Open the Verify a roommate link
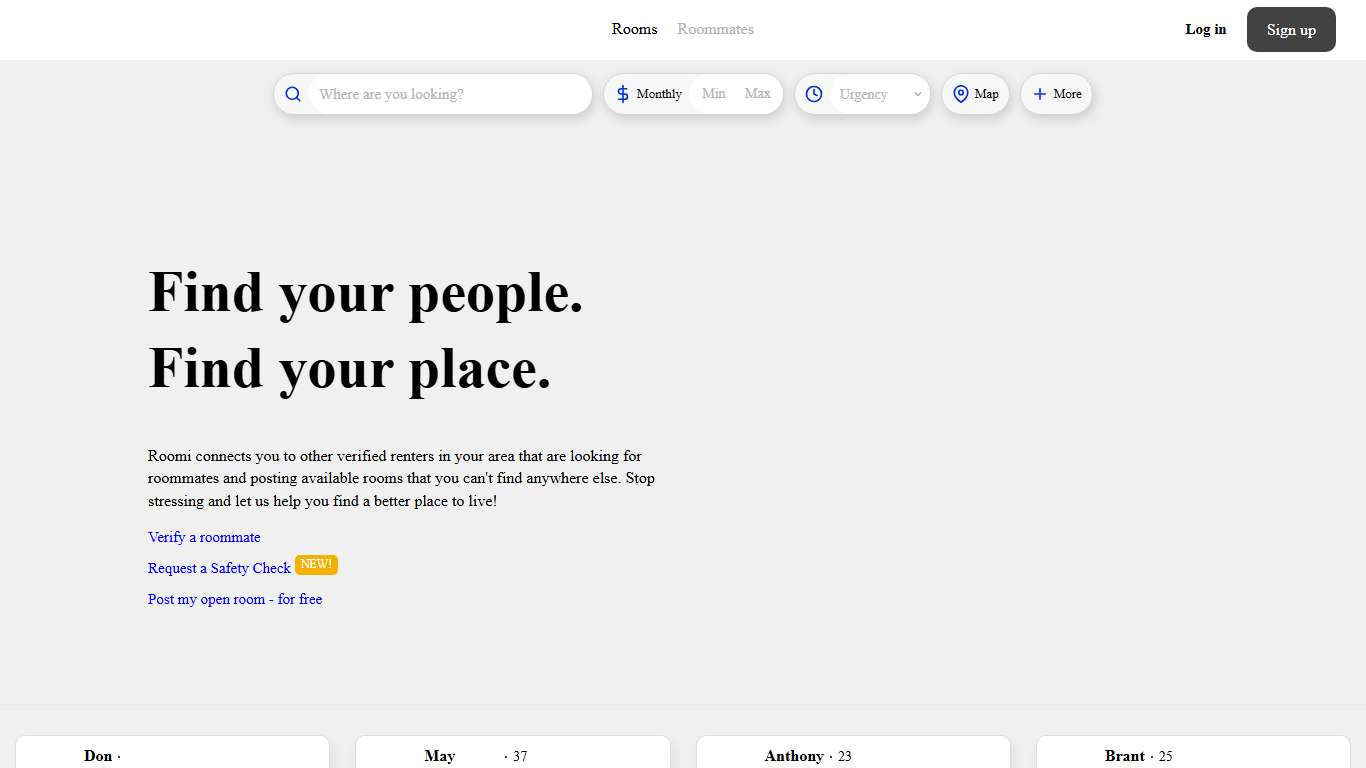Image resolution: width=1366 pixels, height=768 pixels. 204,537
